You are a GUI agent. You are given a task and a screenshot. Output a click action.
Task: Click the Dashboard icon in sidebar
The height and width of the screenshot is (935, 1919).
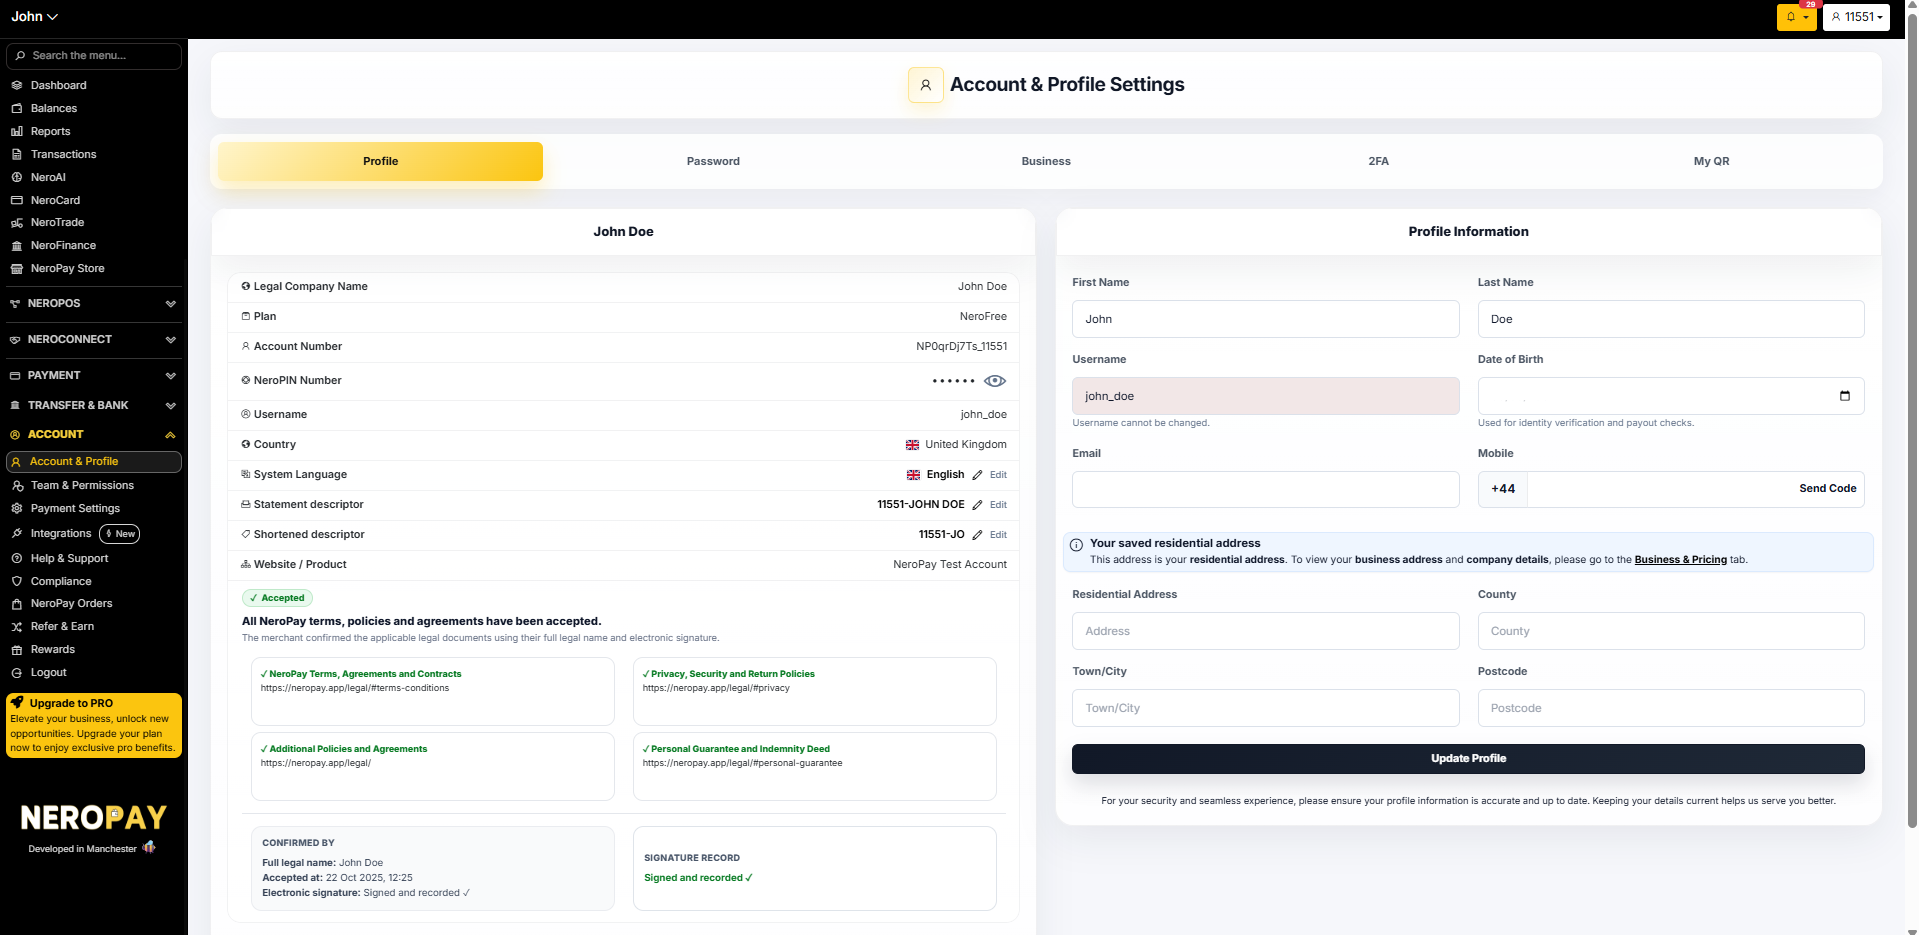point(17,86)
